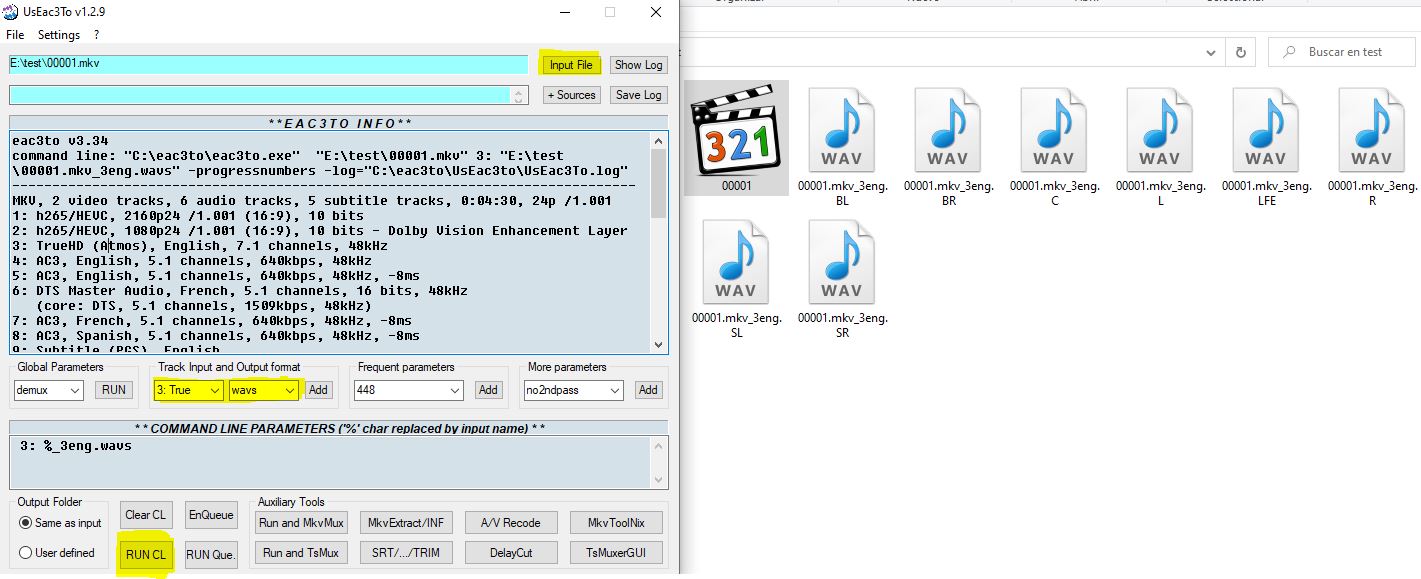This screenshot has height=579, width=1421.
Task: Open the Global Parameters demux dropdown
Action: click(x=49, y=390)
